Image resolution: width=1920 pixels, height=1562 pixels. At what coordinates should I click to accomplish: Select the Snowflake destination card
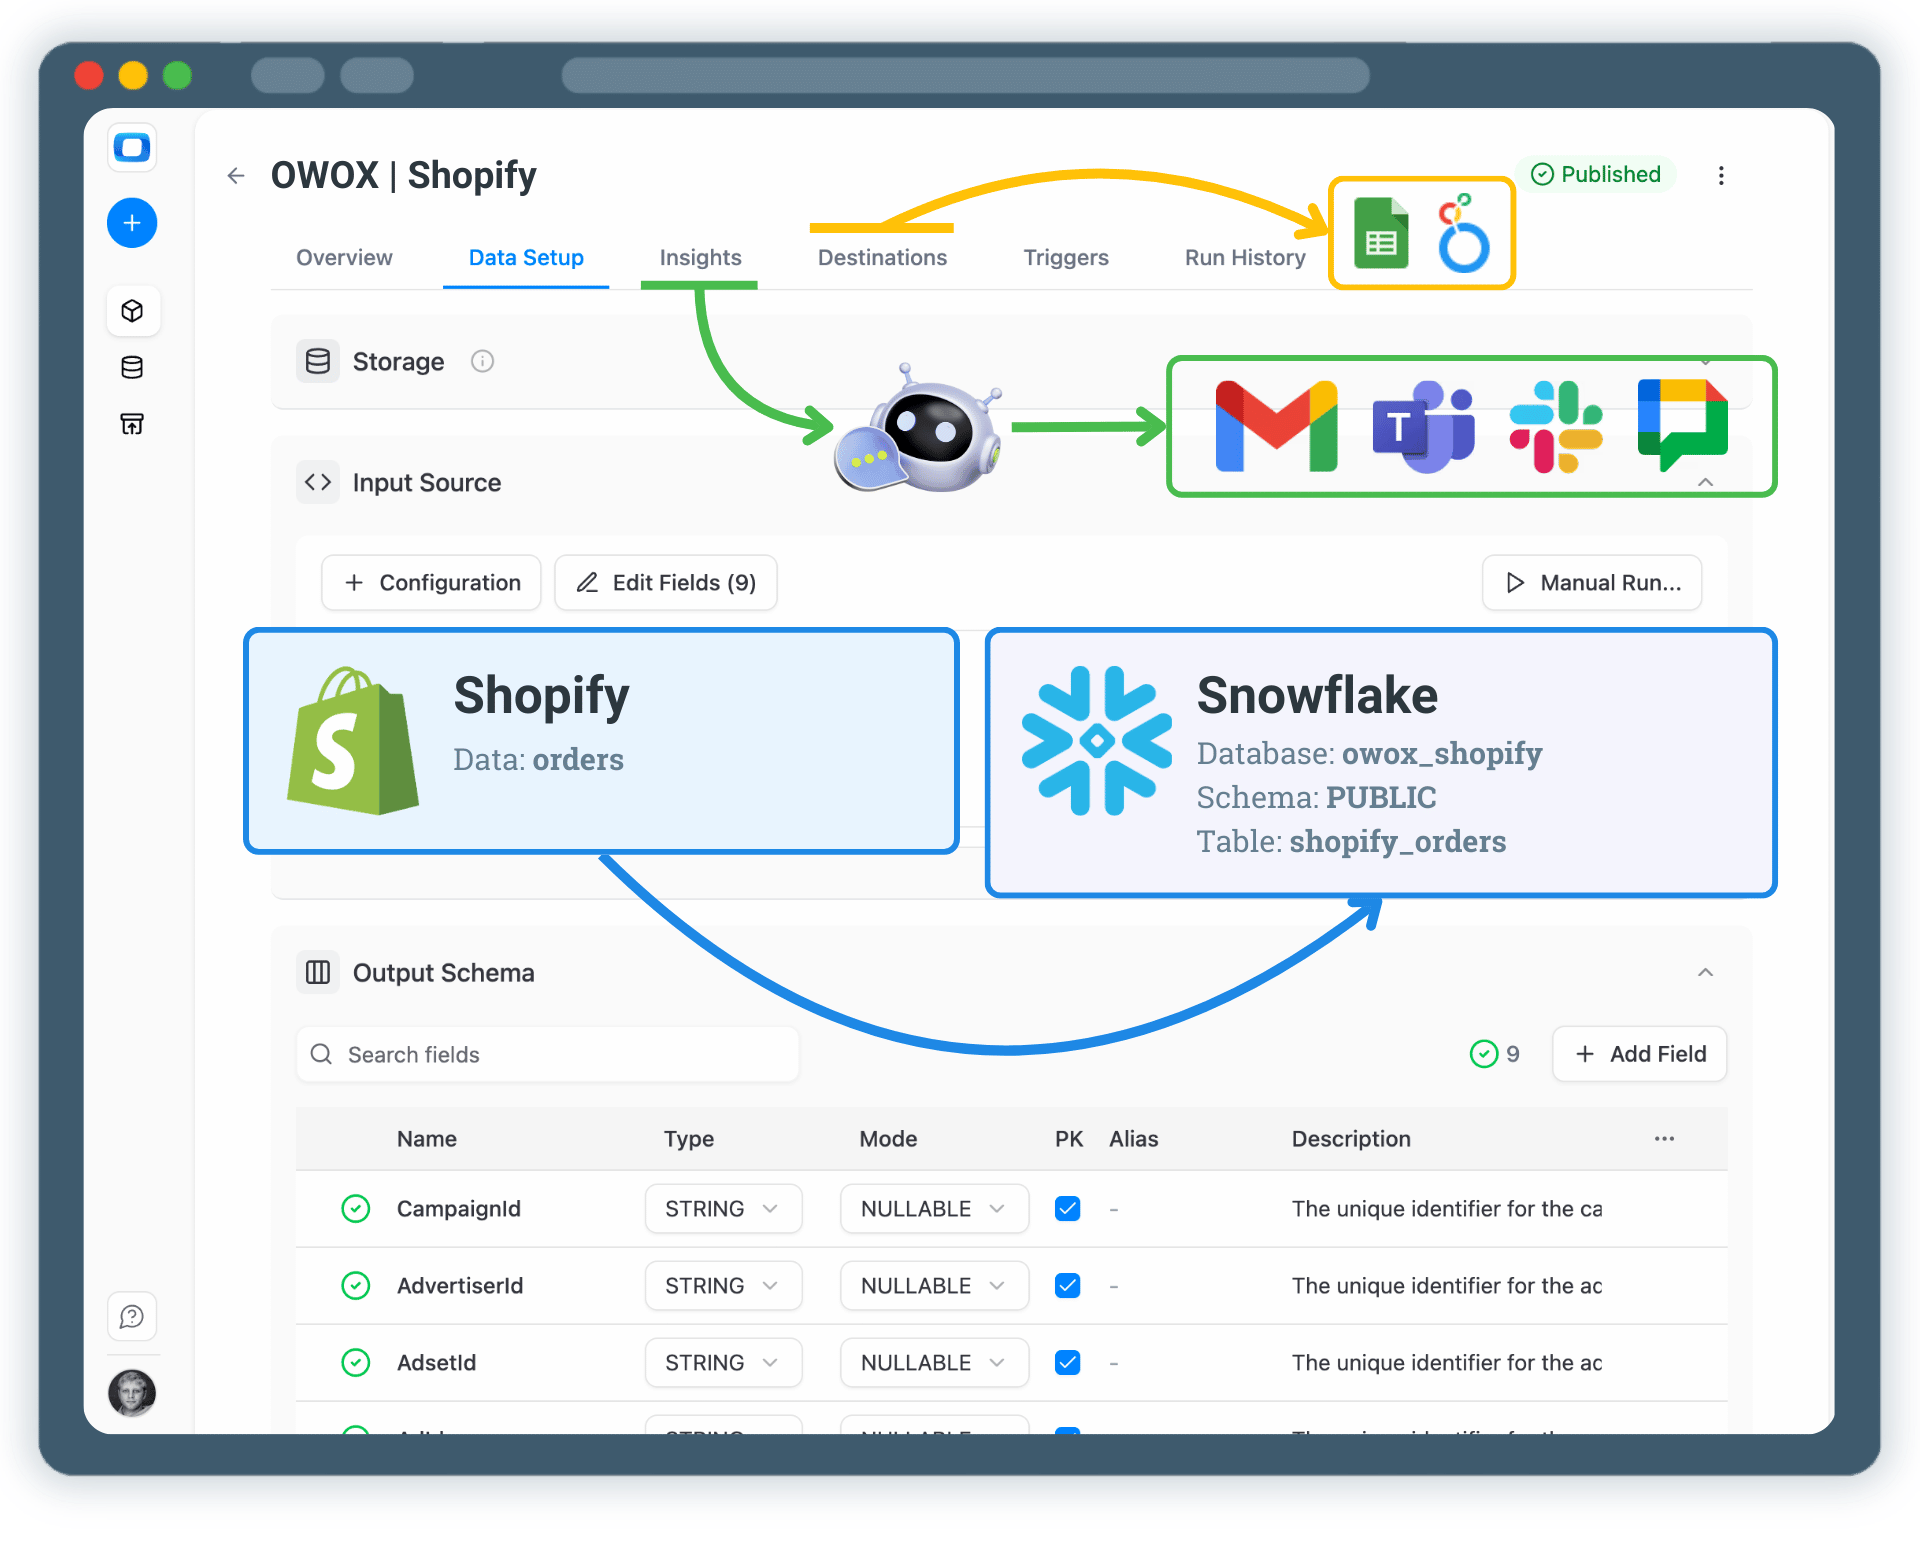1380,762
